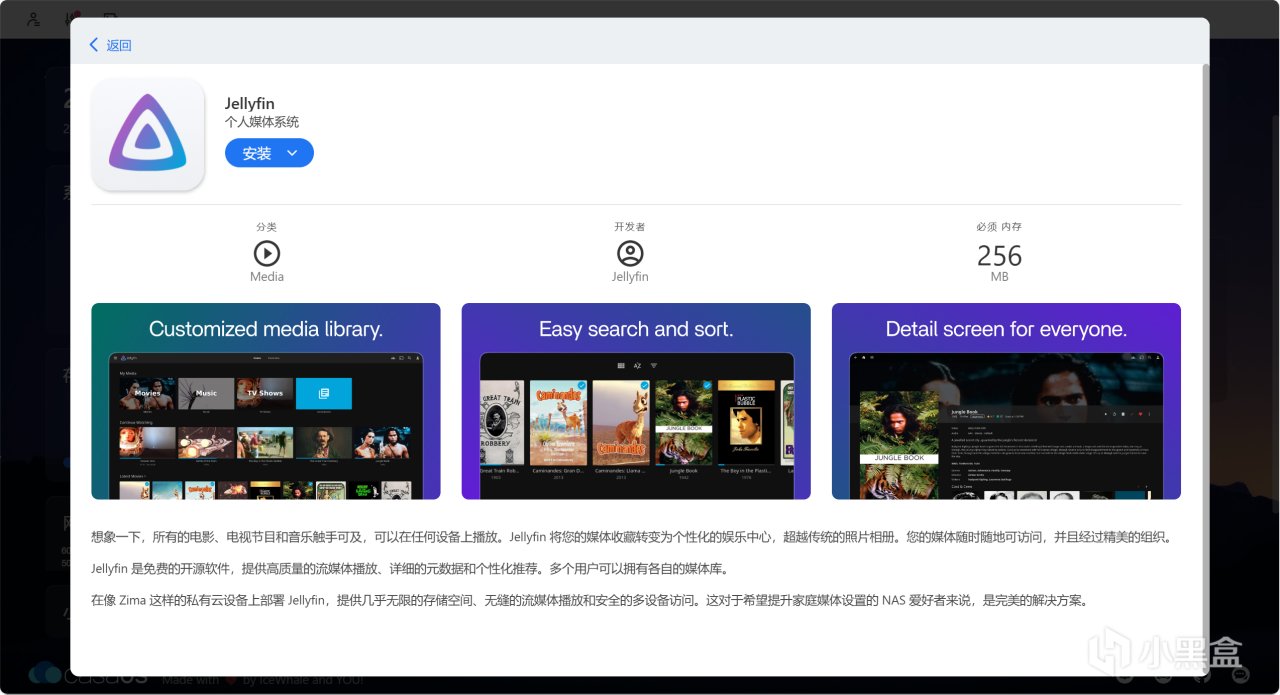Click the 必须 内存 label
The width and height of the screenshot is (1280, 695).
tap(999, 227)
